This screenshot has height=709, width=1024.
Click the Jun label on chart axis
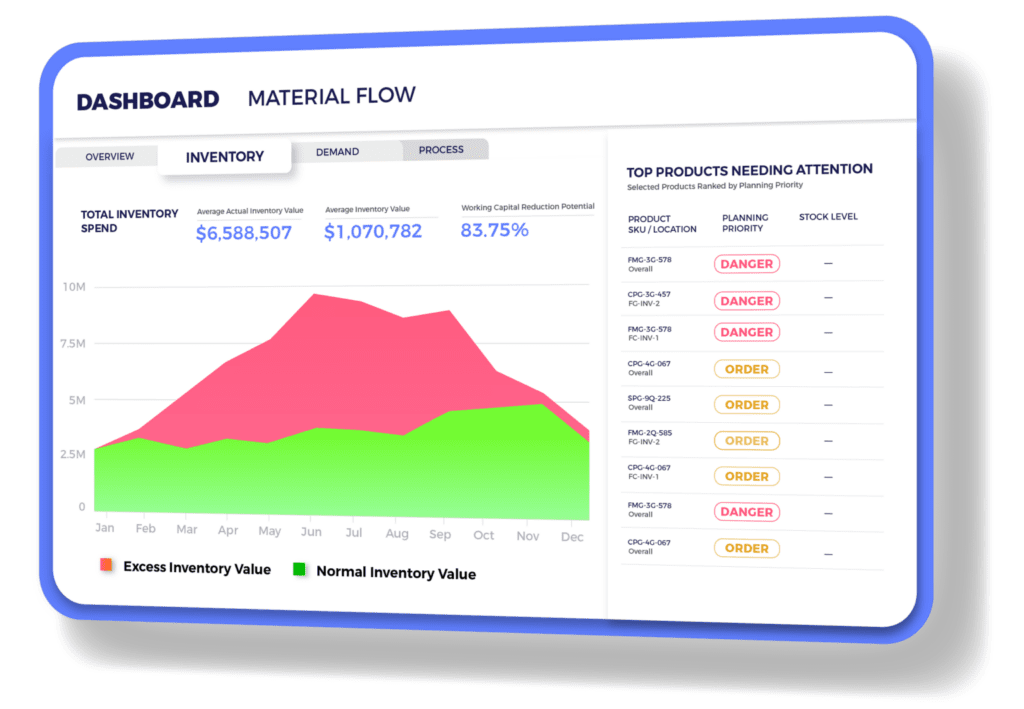click(x=311, y=531)
